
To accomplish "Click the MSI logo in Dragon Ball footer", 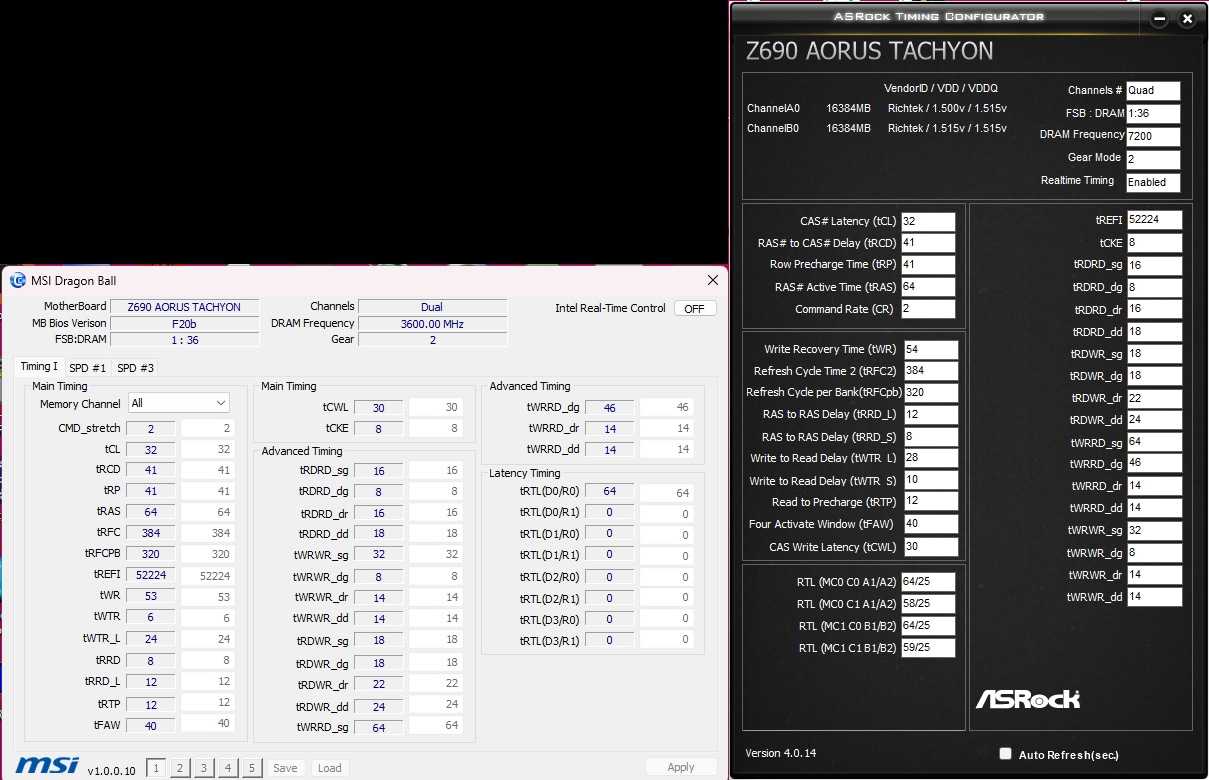I will pos(47,766).
